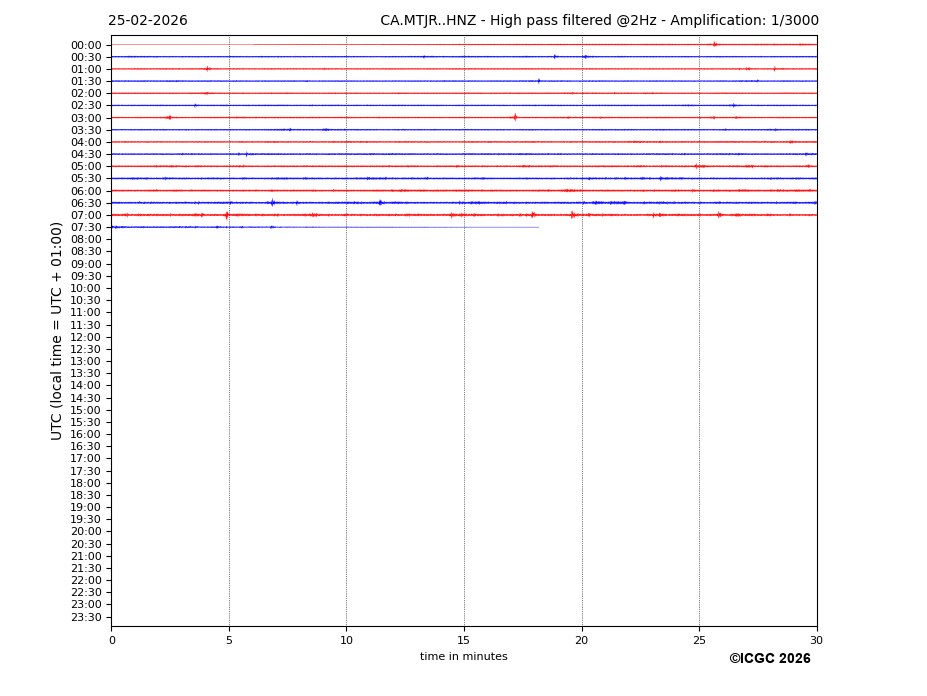Select the 03:00 time row label
The height and width of the screenshot is (696, 927).
tap(85, 118)
